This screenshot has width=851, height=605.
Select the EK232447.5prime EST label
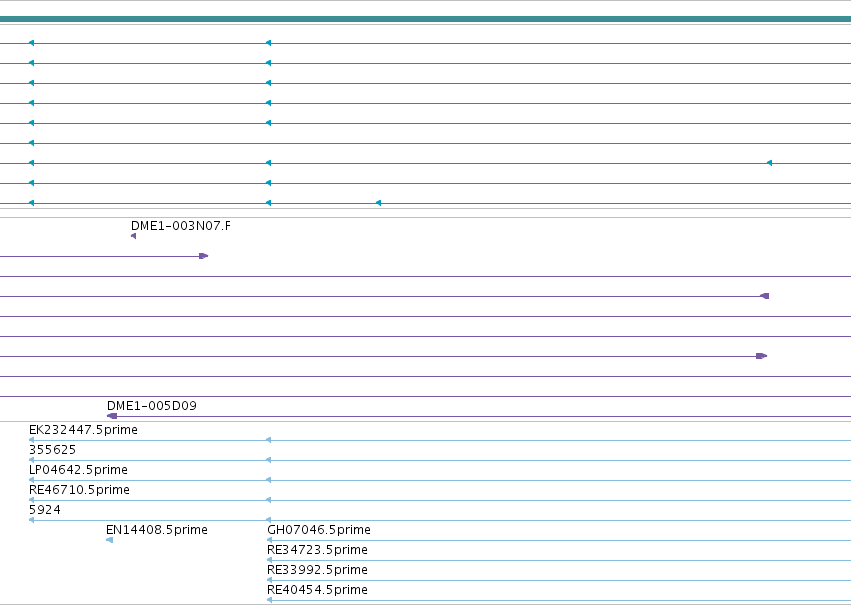tap(83, 430)
